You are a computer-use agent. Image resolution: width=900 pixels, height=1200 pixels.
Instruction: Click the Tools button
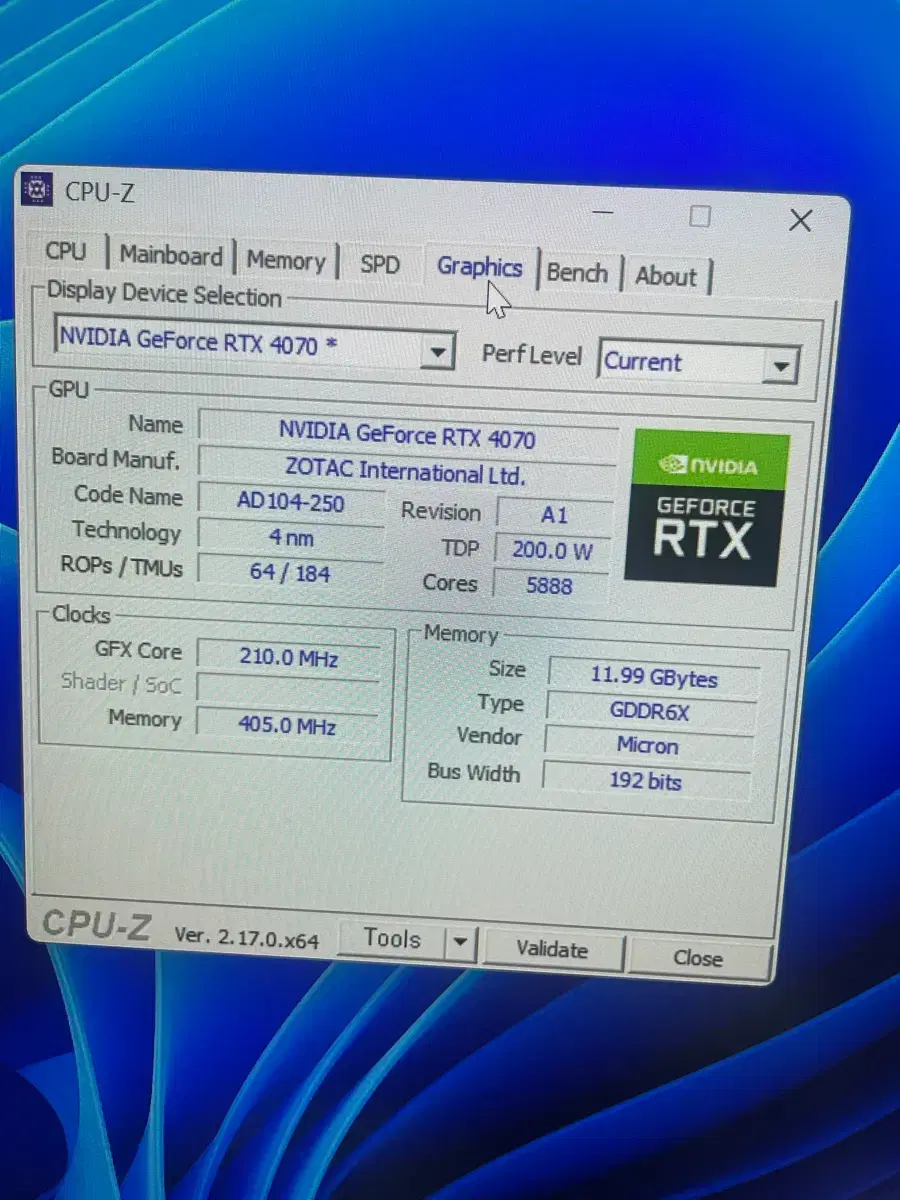(x=392, y=939)
